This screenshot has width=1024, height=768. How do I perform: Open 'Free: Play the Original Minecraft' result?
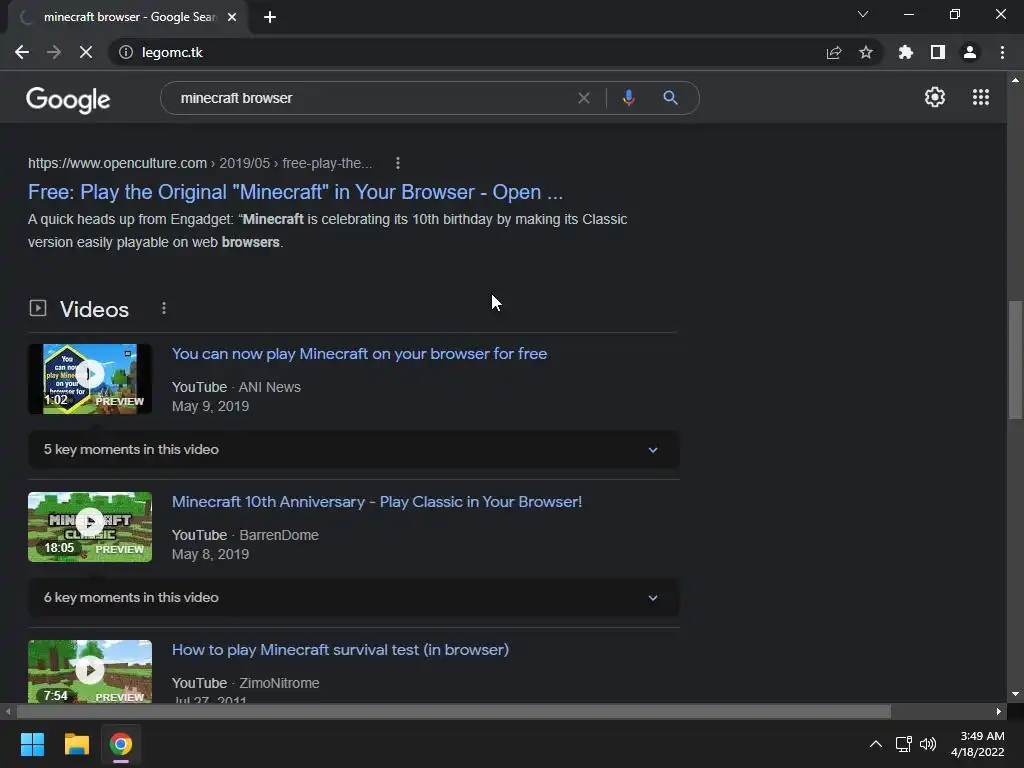[x=295, y=192]
